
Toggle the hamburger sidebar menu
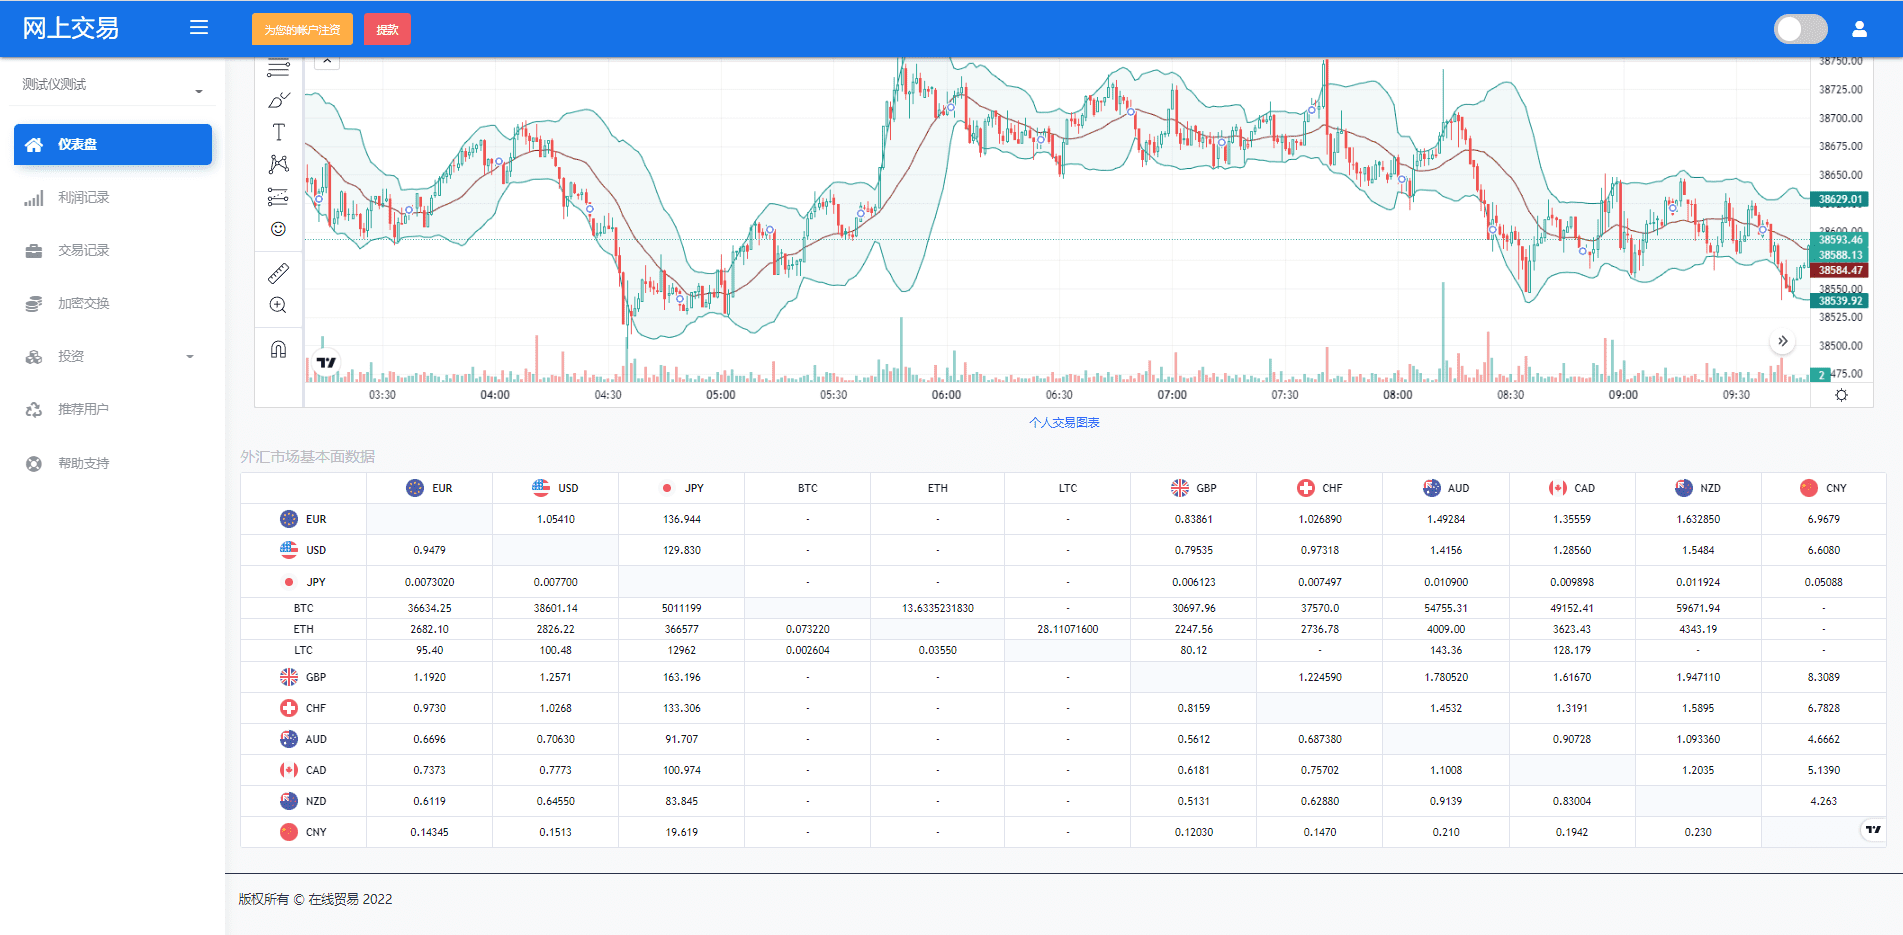pos(199,28)
